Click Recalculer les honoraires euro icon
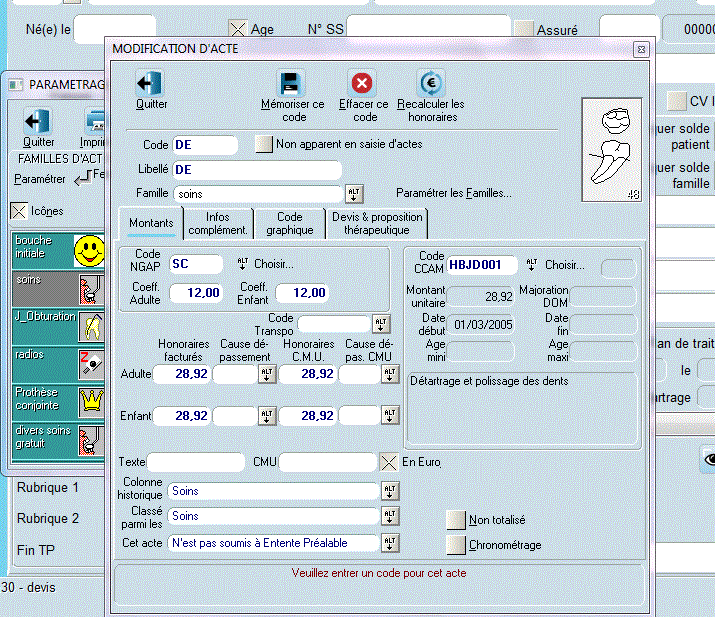Viewport: 715px width, 617px height. pos(430,84)
